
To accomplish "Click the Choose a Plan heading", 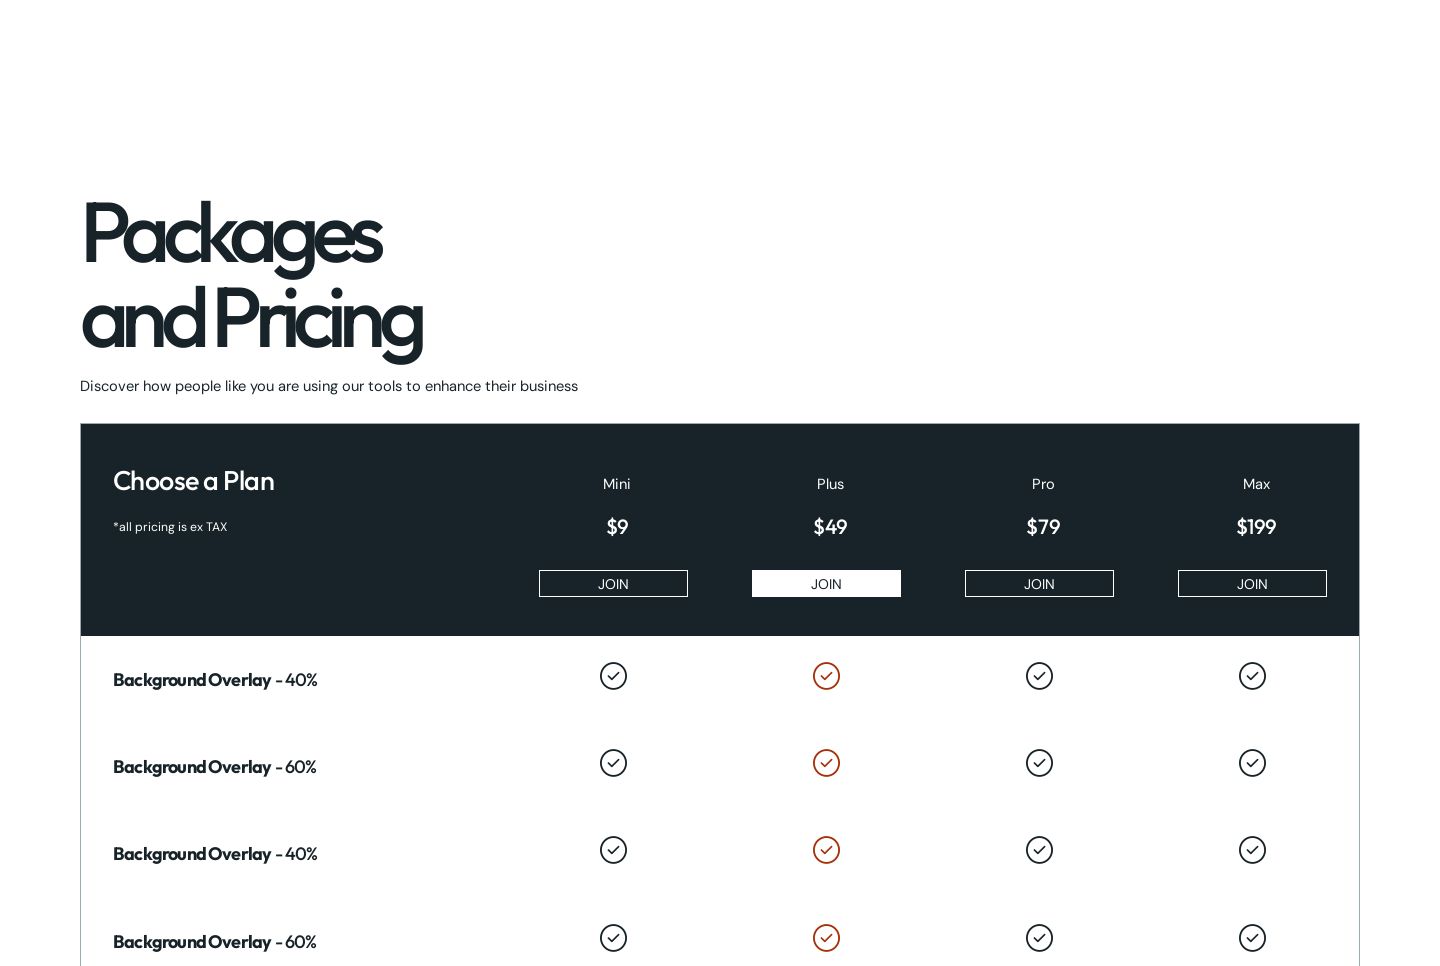I will tap(193, 481).
